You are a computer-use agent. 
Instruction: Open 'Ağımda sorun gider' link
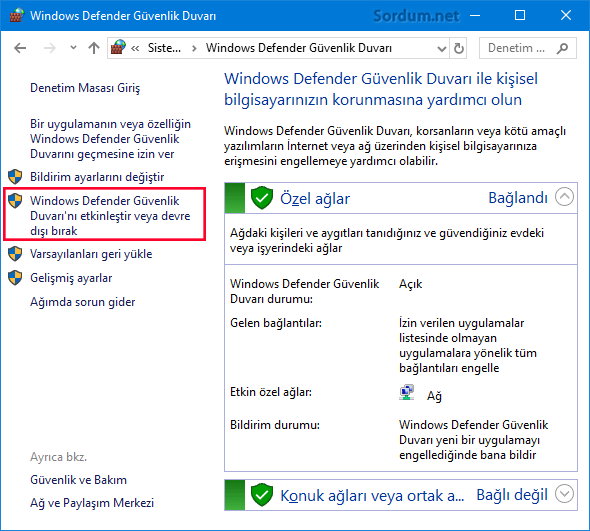(x=82, y=302)
